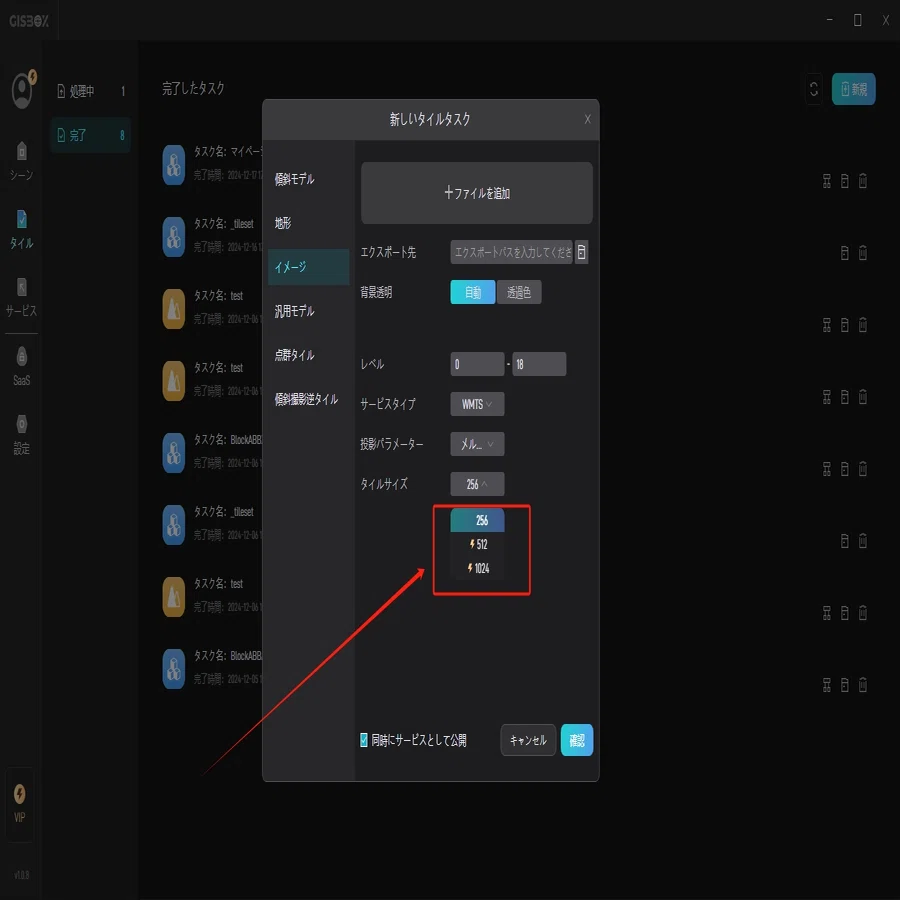
Task: Show 完了 completed tasks list
Action: (x=91, y=135)
